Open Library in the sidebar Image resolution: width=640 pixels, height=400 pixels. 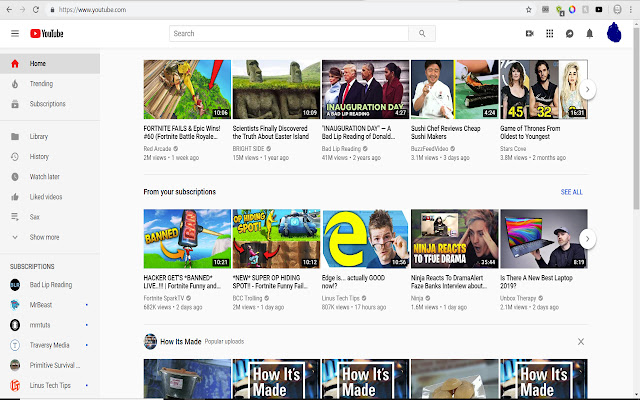[x=50, y=136]
